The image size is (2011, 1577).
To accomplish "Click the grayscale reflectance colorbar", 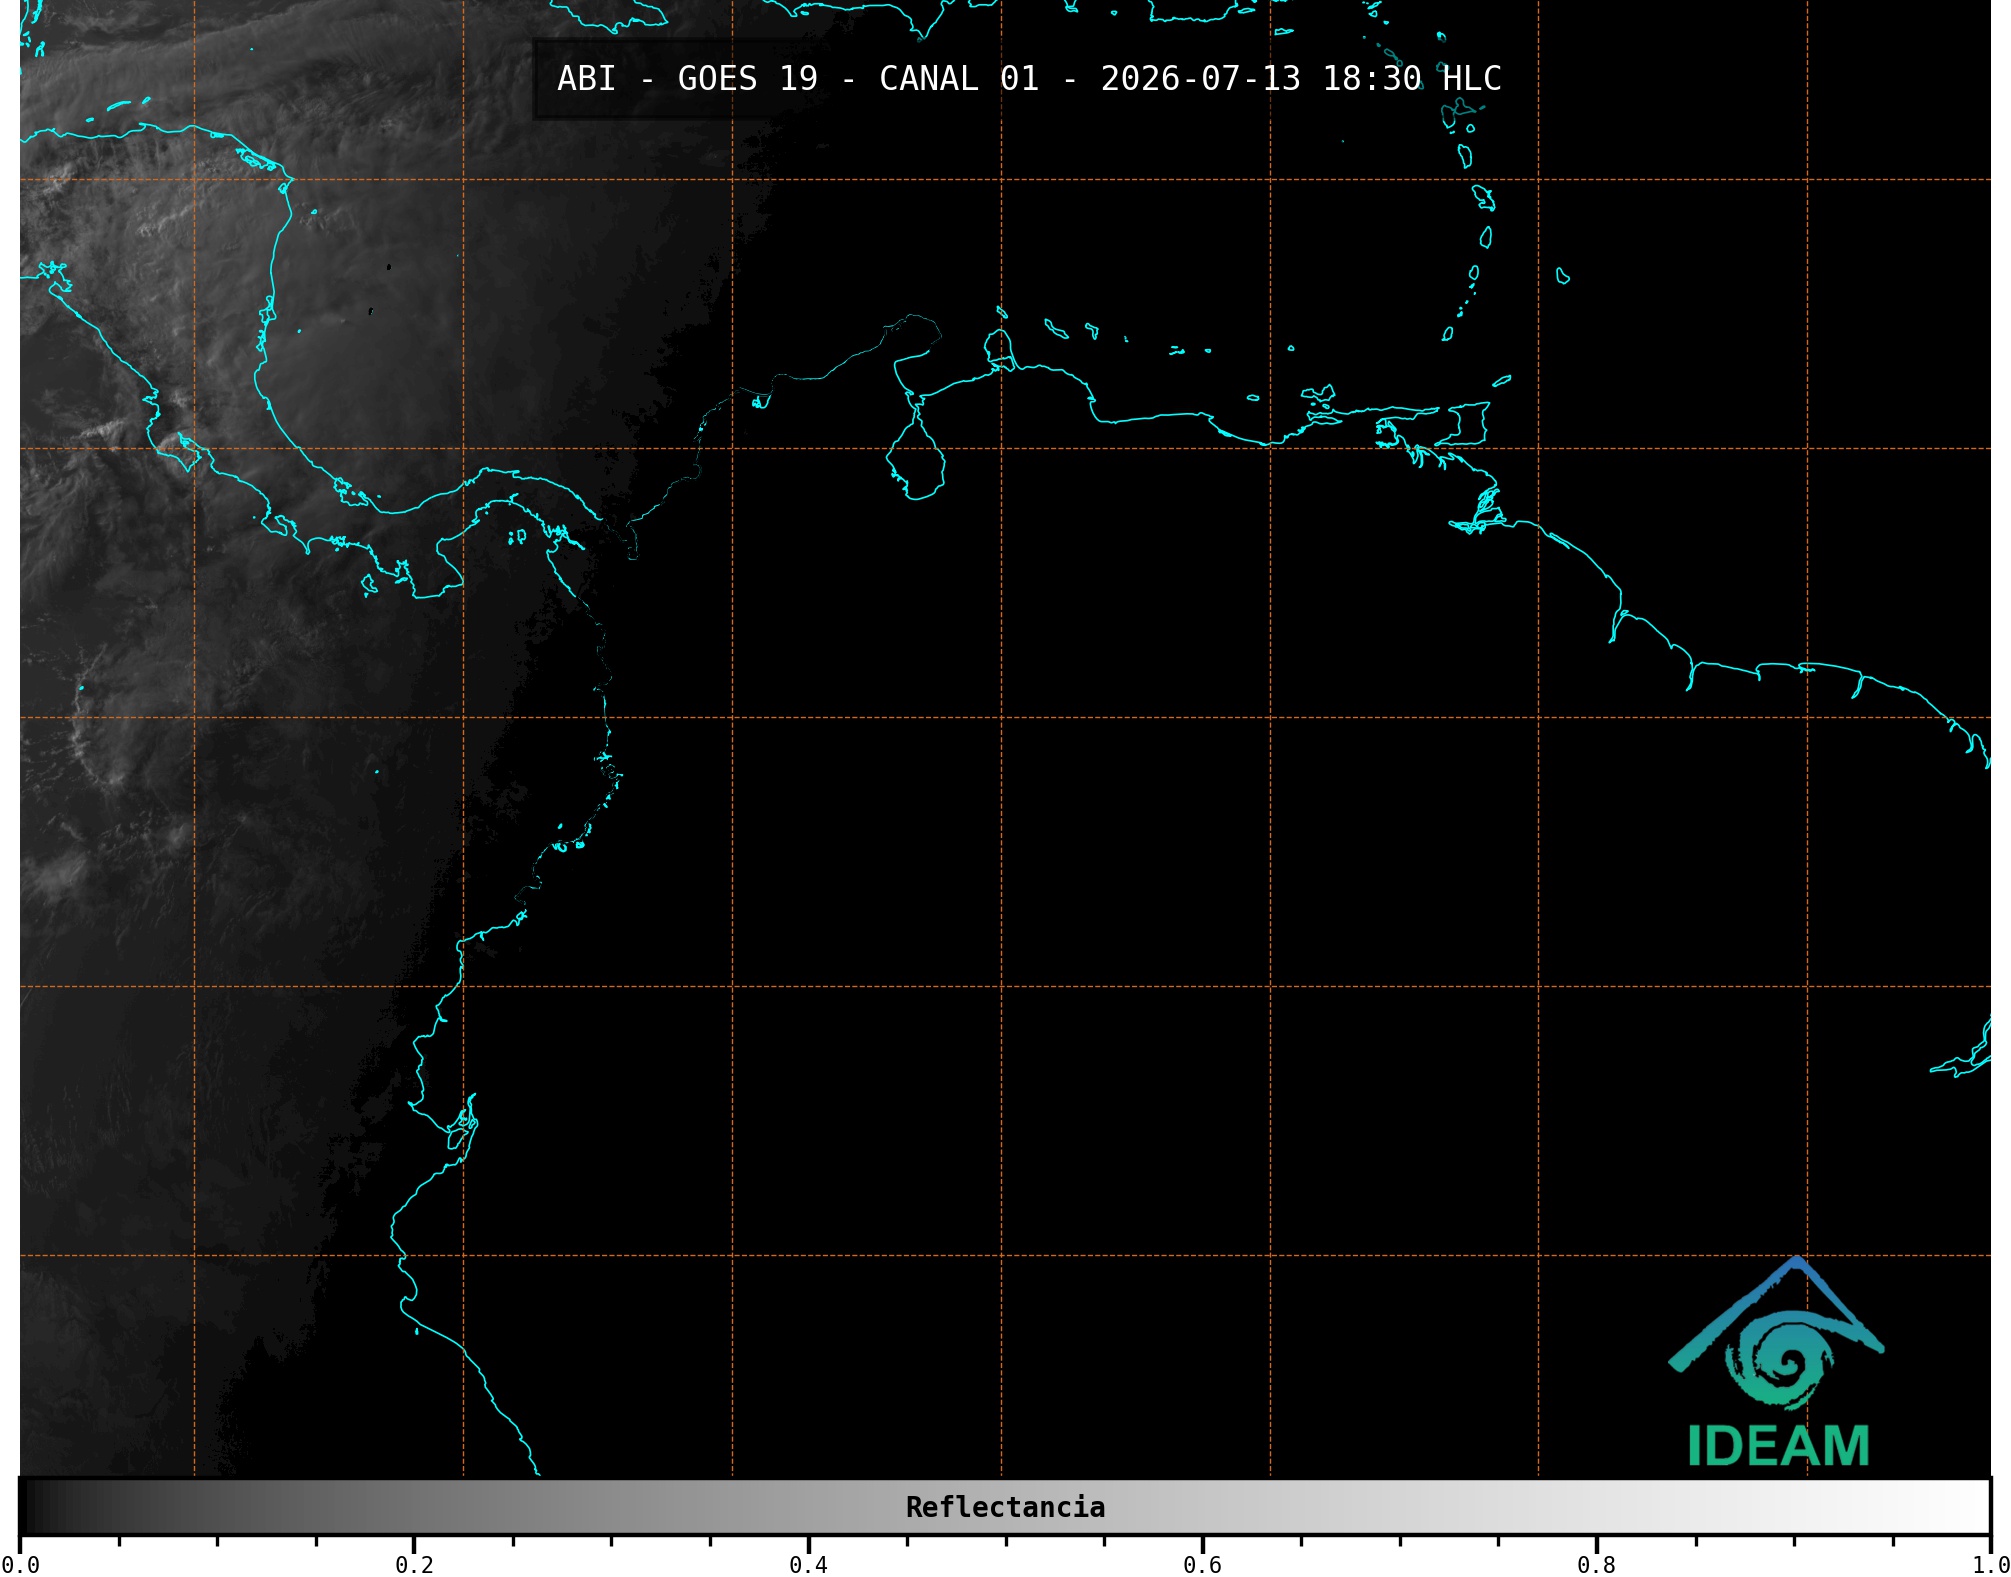I will (1005, 1506).
